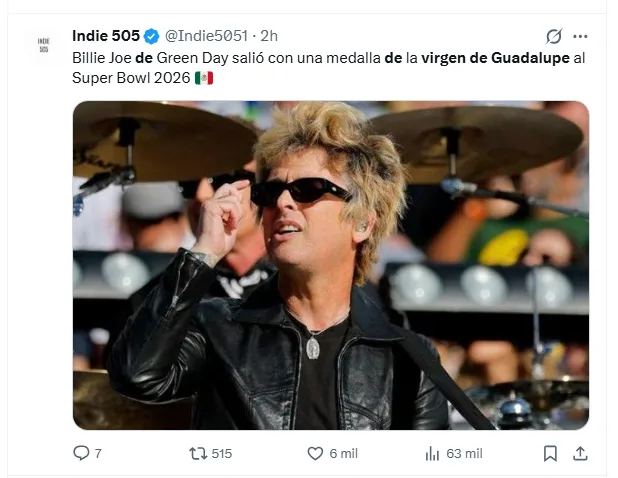Open view analytics bar chart icon
Viewport: 618px width, 478px height.
point(432,453)
